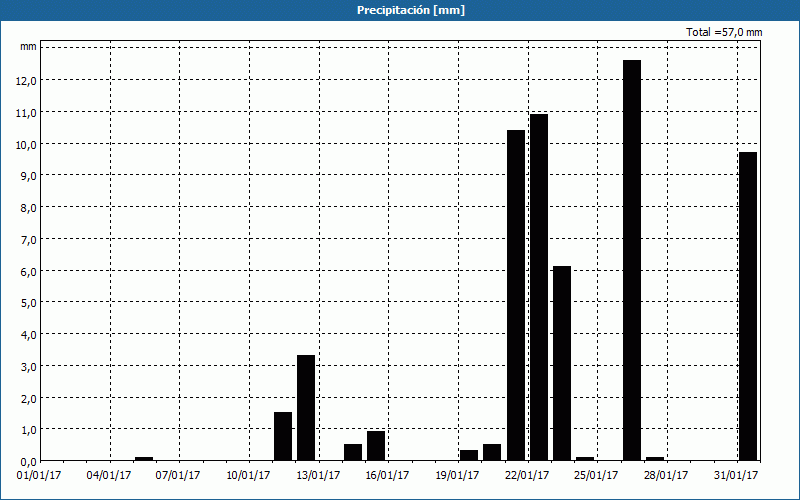
Task: Select the x-axis label 28/01/17
Action: click(666, 475)
